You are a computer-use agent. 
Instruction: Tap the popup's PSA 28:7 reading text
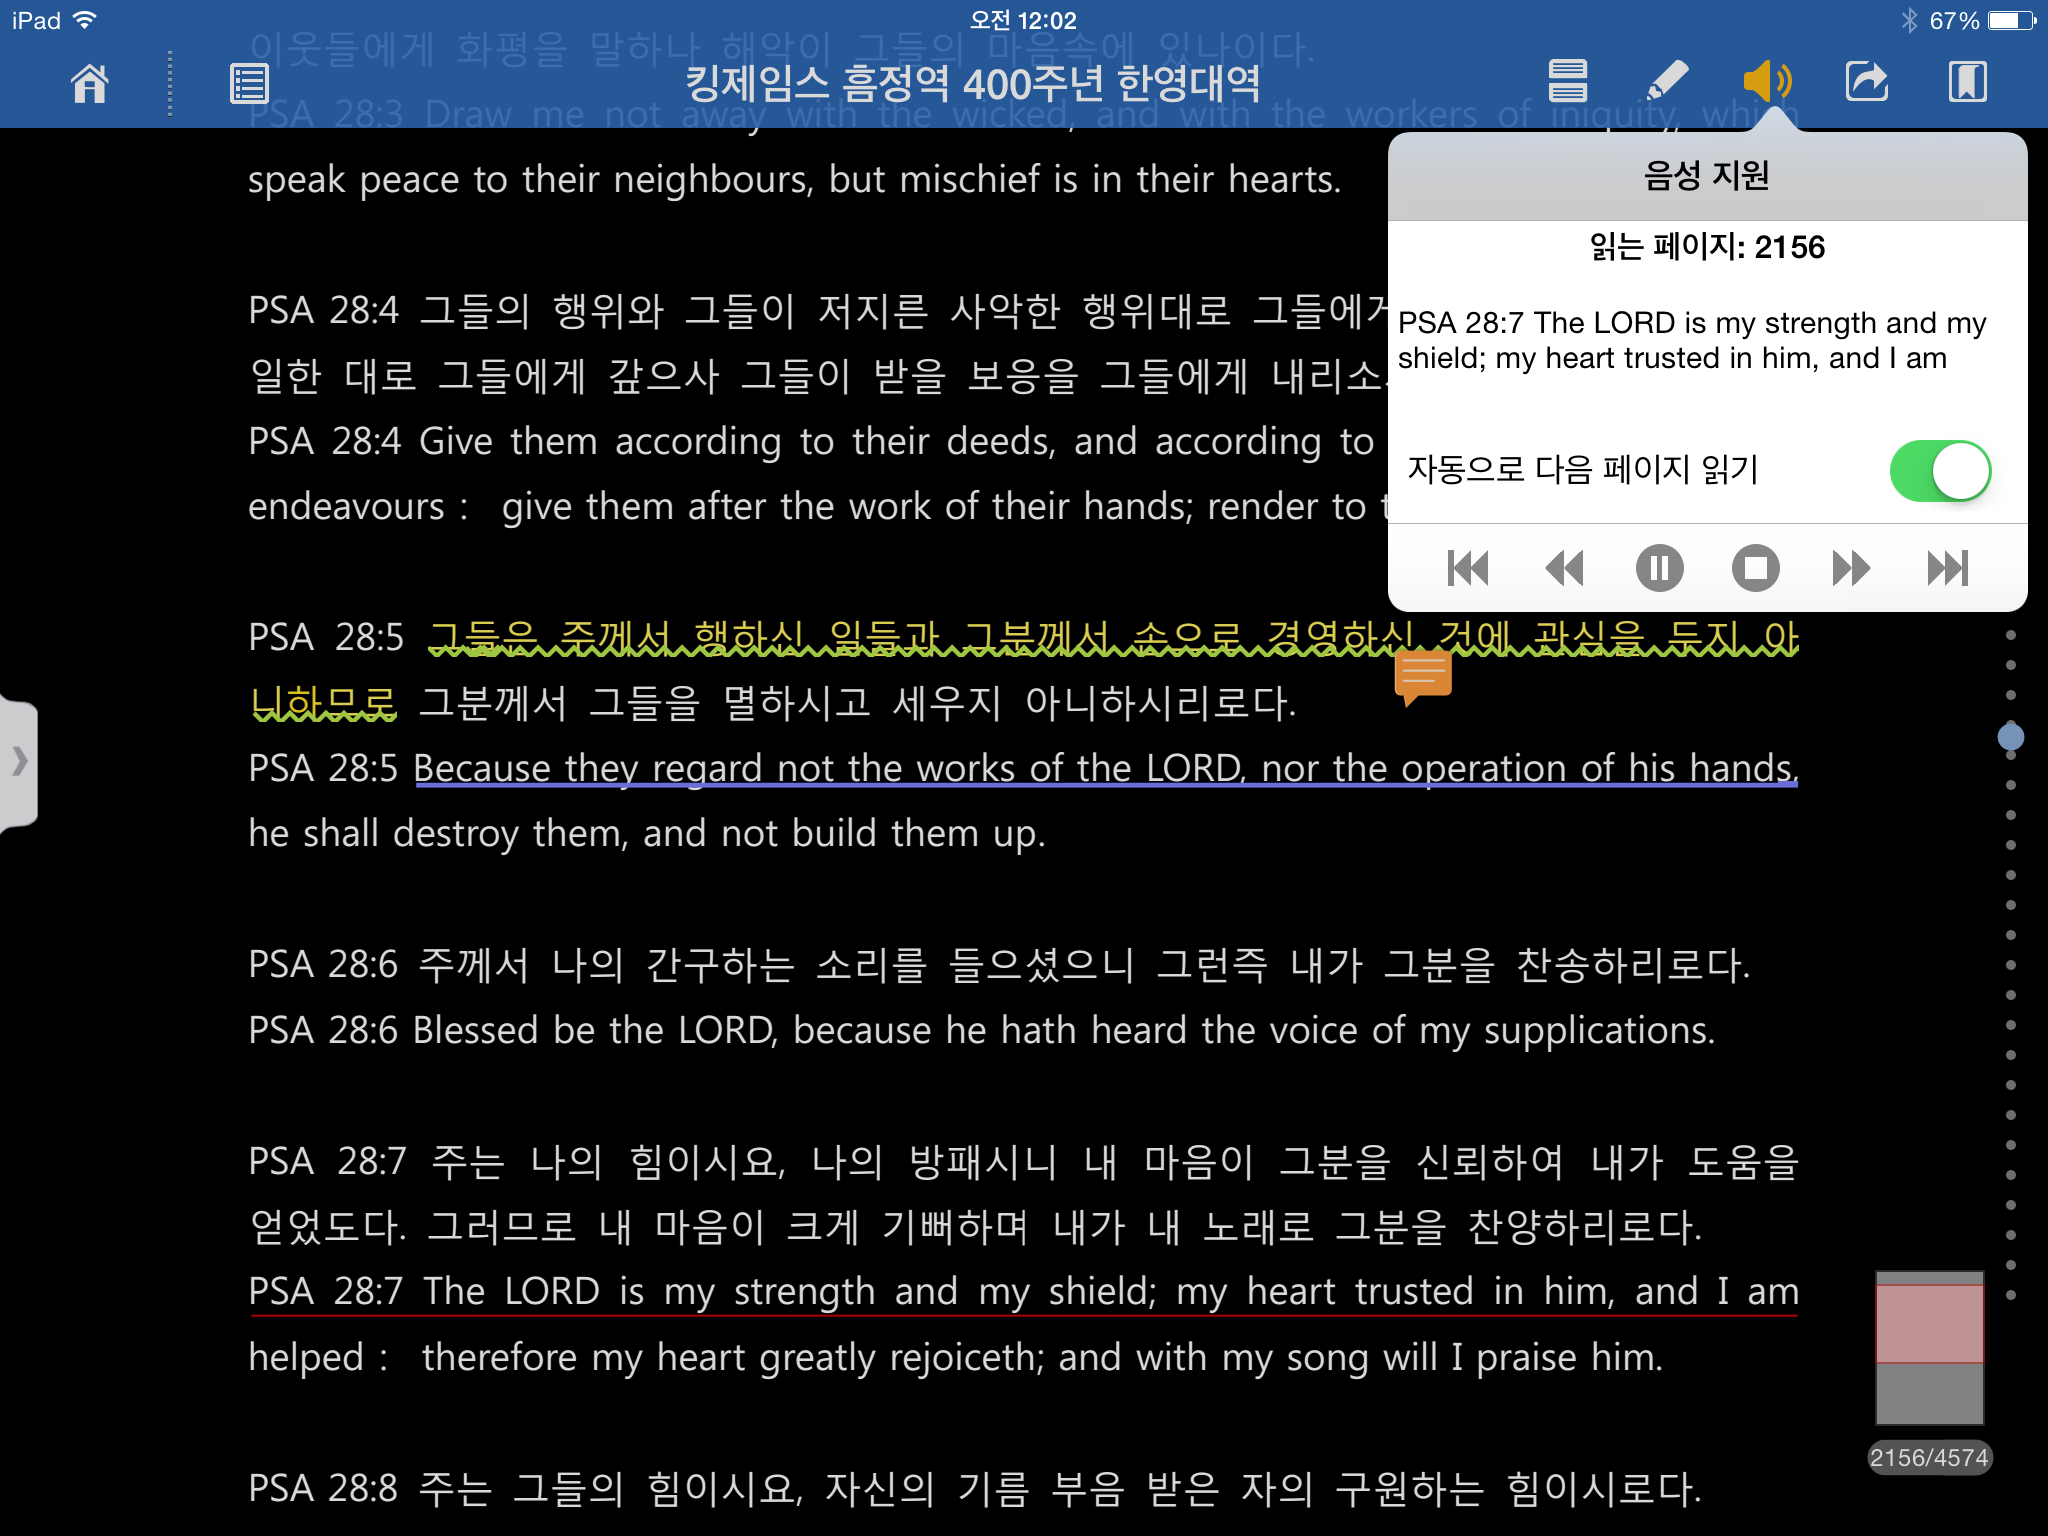(1692, 340)
